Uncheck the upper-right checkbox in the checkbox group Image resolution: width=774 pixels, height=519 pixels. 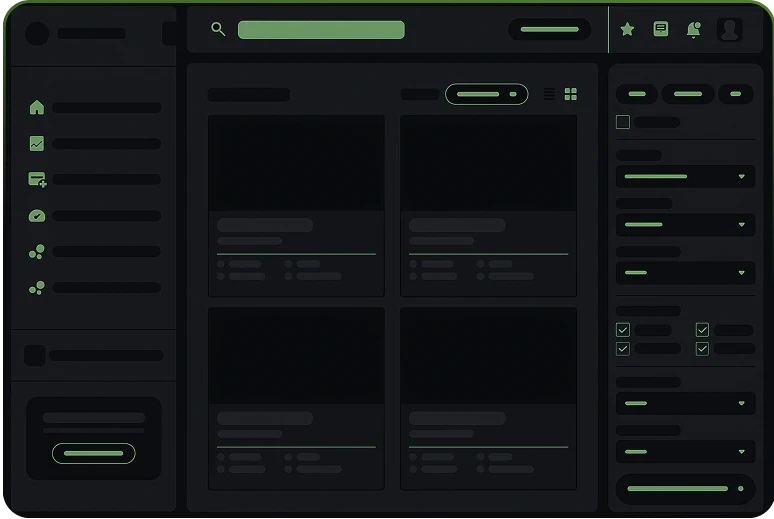point(702,330)
